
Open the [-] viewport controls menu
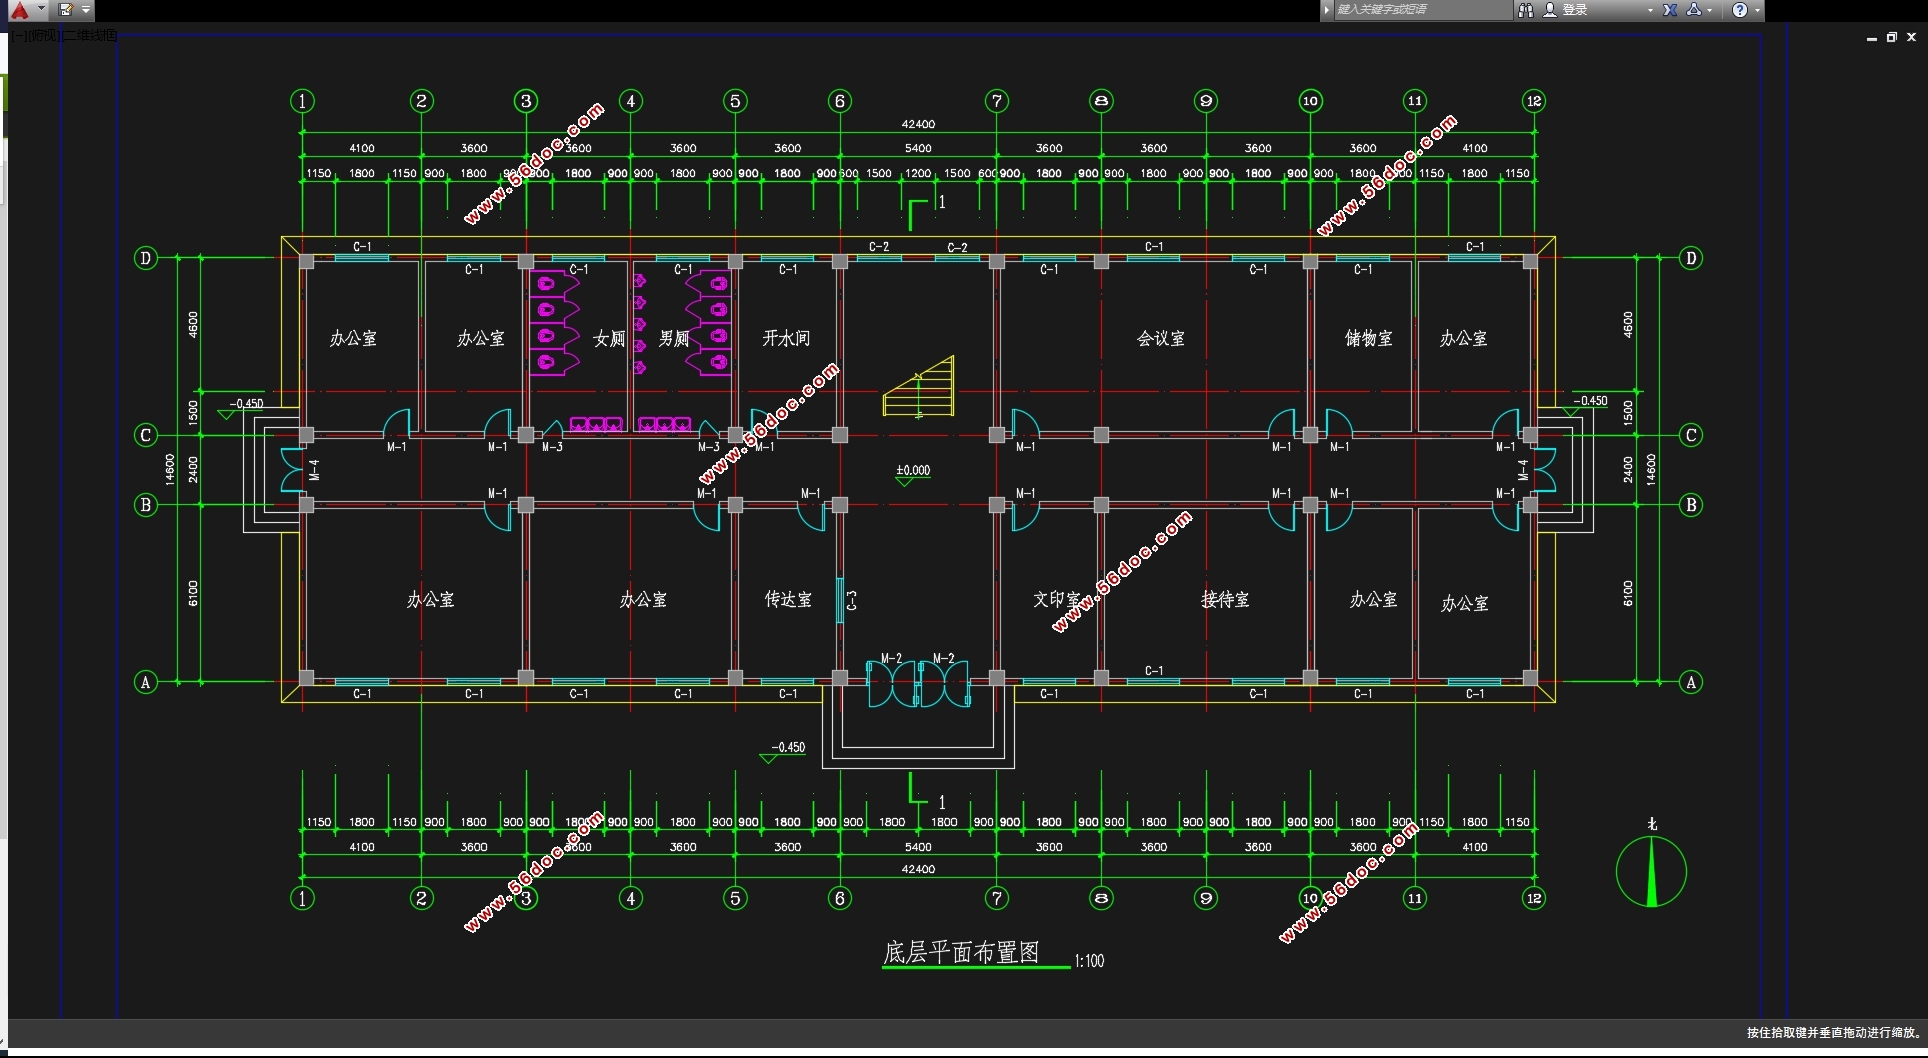21,35
